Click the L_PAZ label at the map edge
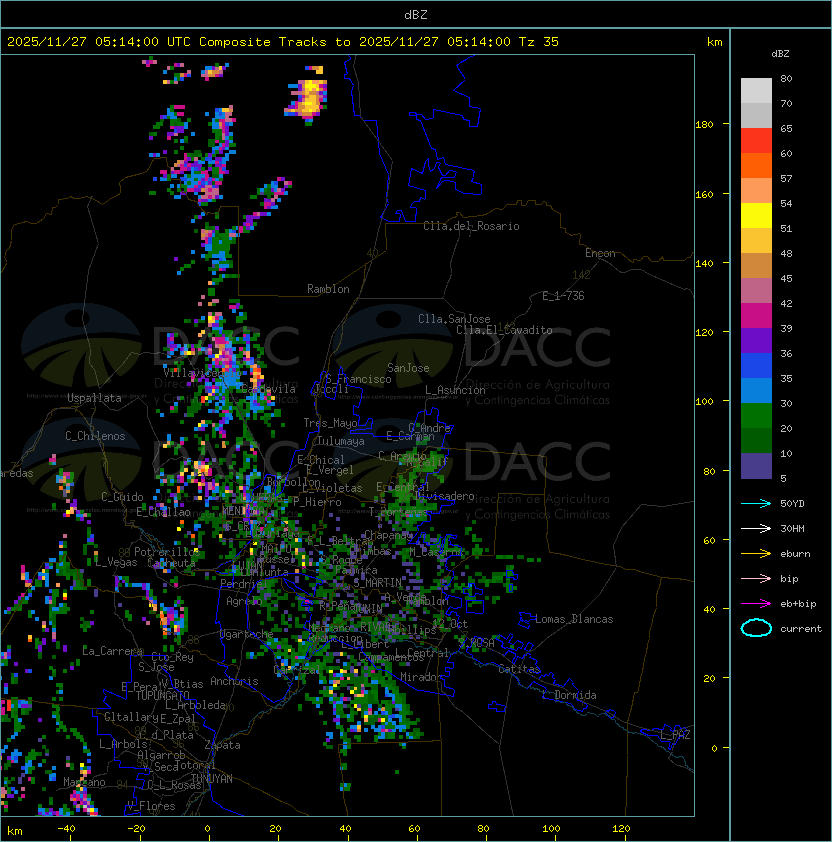The image size is (832, 842). (x=676, y=735)
